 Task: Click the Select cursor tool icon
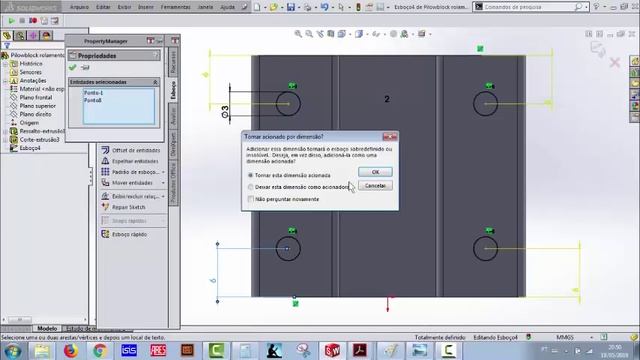pyautogui.click(x=341, y=7)
